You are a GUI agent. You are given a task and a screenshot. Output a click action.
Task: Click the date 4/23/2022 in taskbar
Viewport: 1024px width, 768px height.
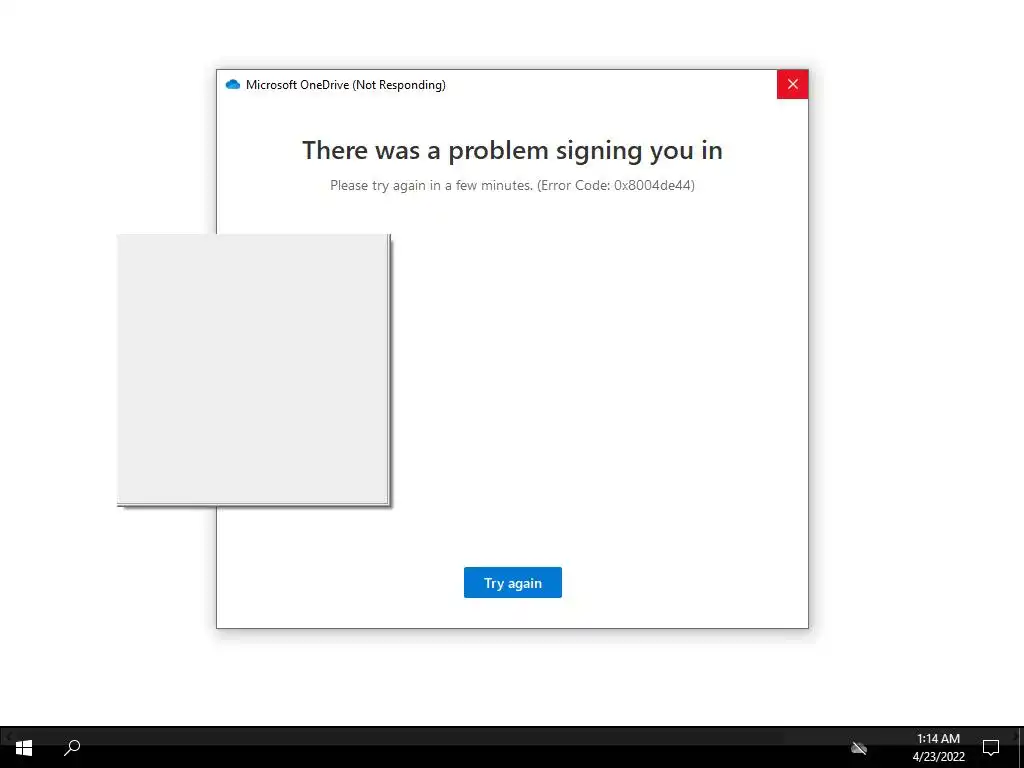pos(938,757)
